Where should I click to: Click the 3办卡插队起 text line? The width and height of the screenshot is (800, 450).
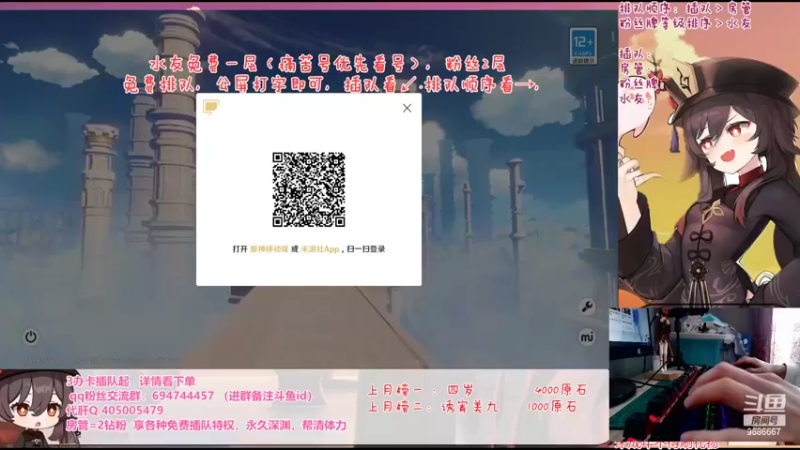click(x=131, y=381)
